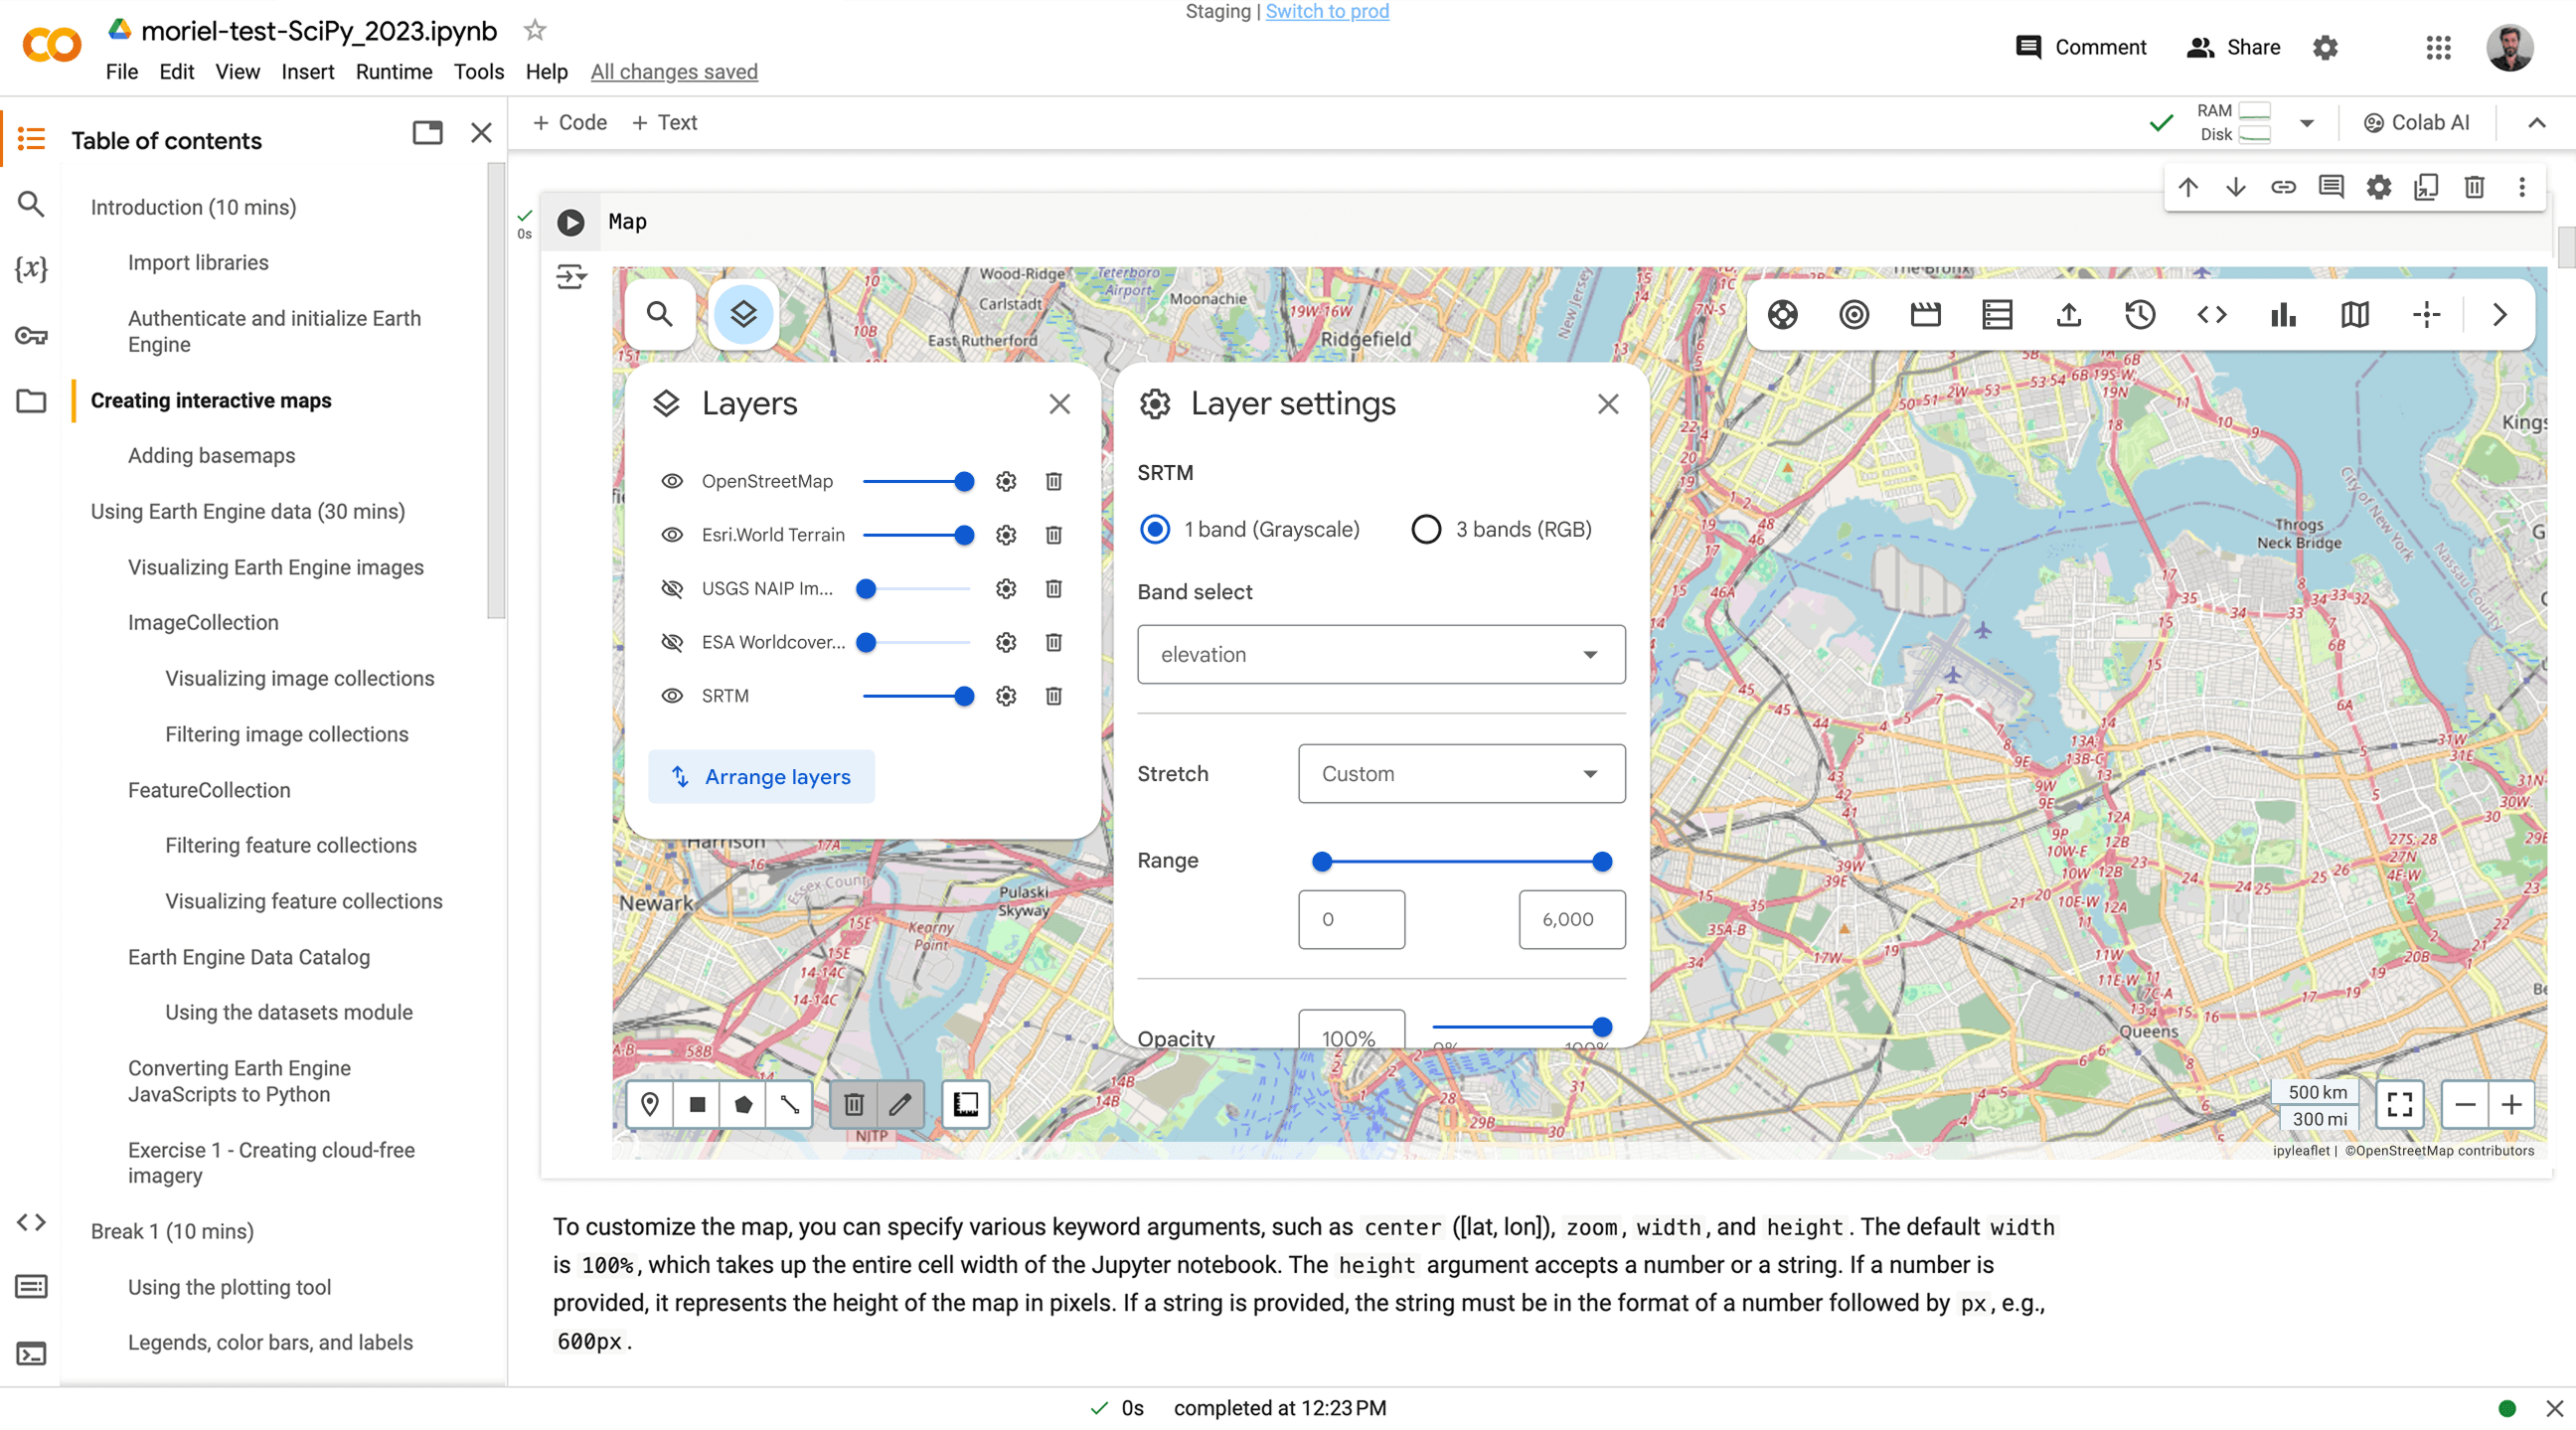Select the 1 band (Grayscale) radio button

click(1155, 529)
